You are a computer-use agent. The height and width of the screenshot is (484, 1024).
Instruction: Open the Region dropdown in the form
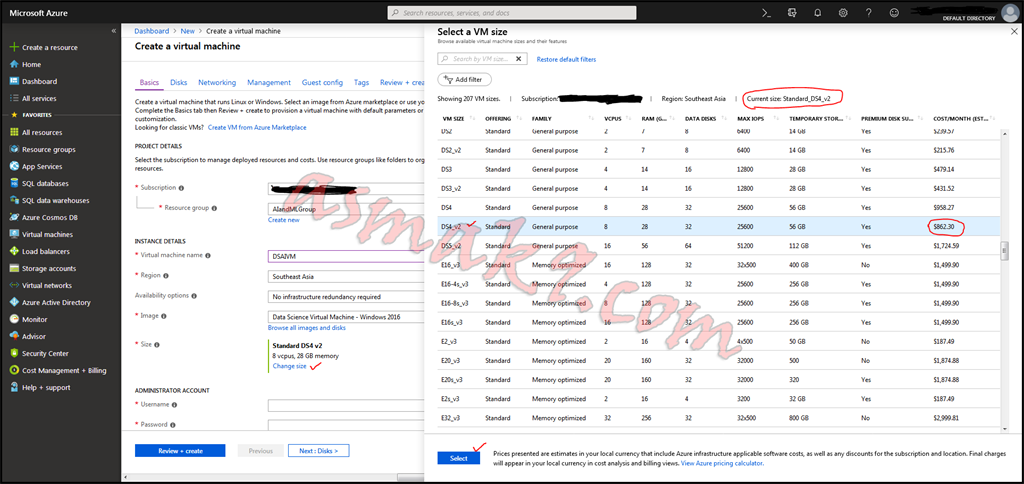tap(347, 276)
